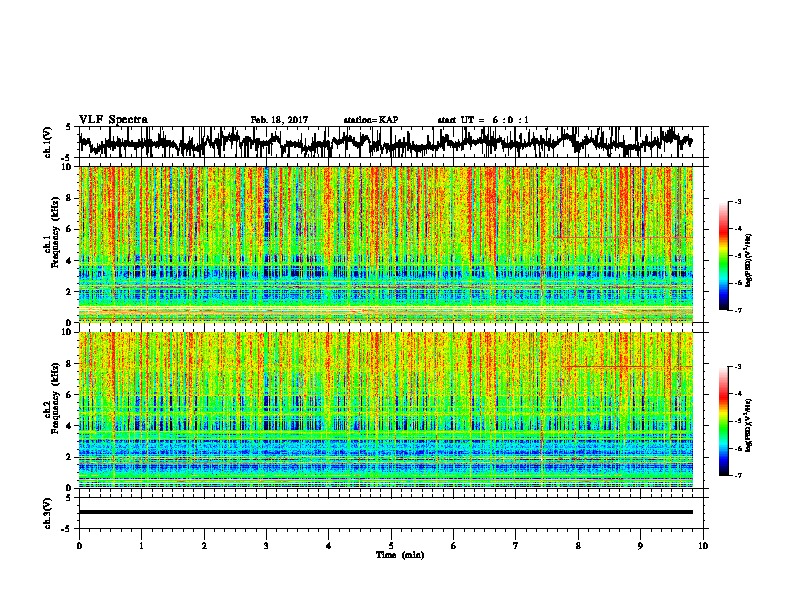The height and width of the screenshot is (612, 792).
Task: Click the red horizontal line in ch.1 spectrogram
Action: 624,237
